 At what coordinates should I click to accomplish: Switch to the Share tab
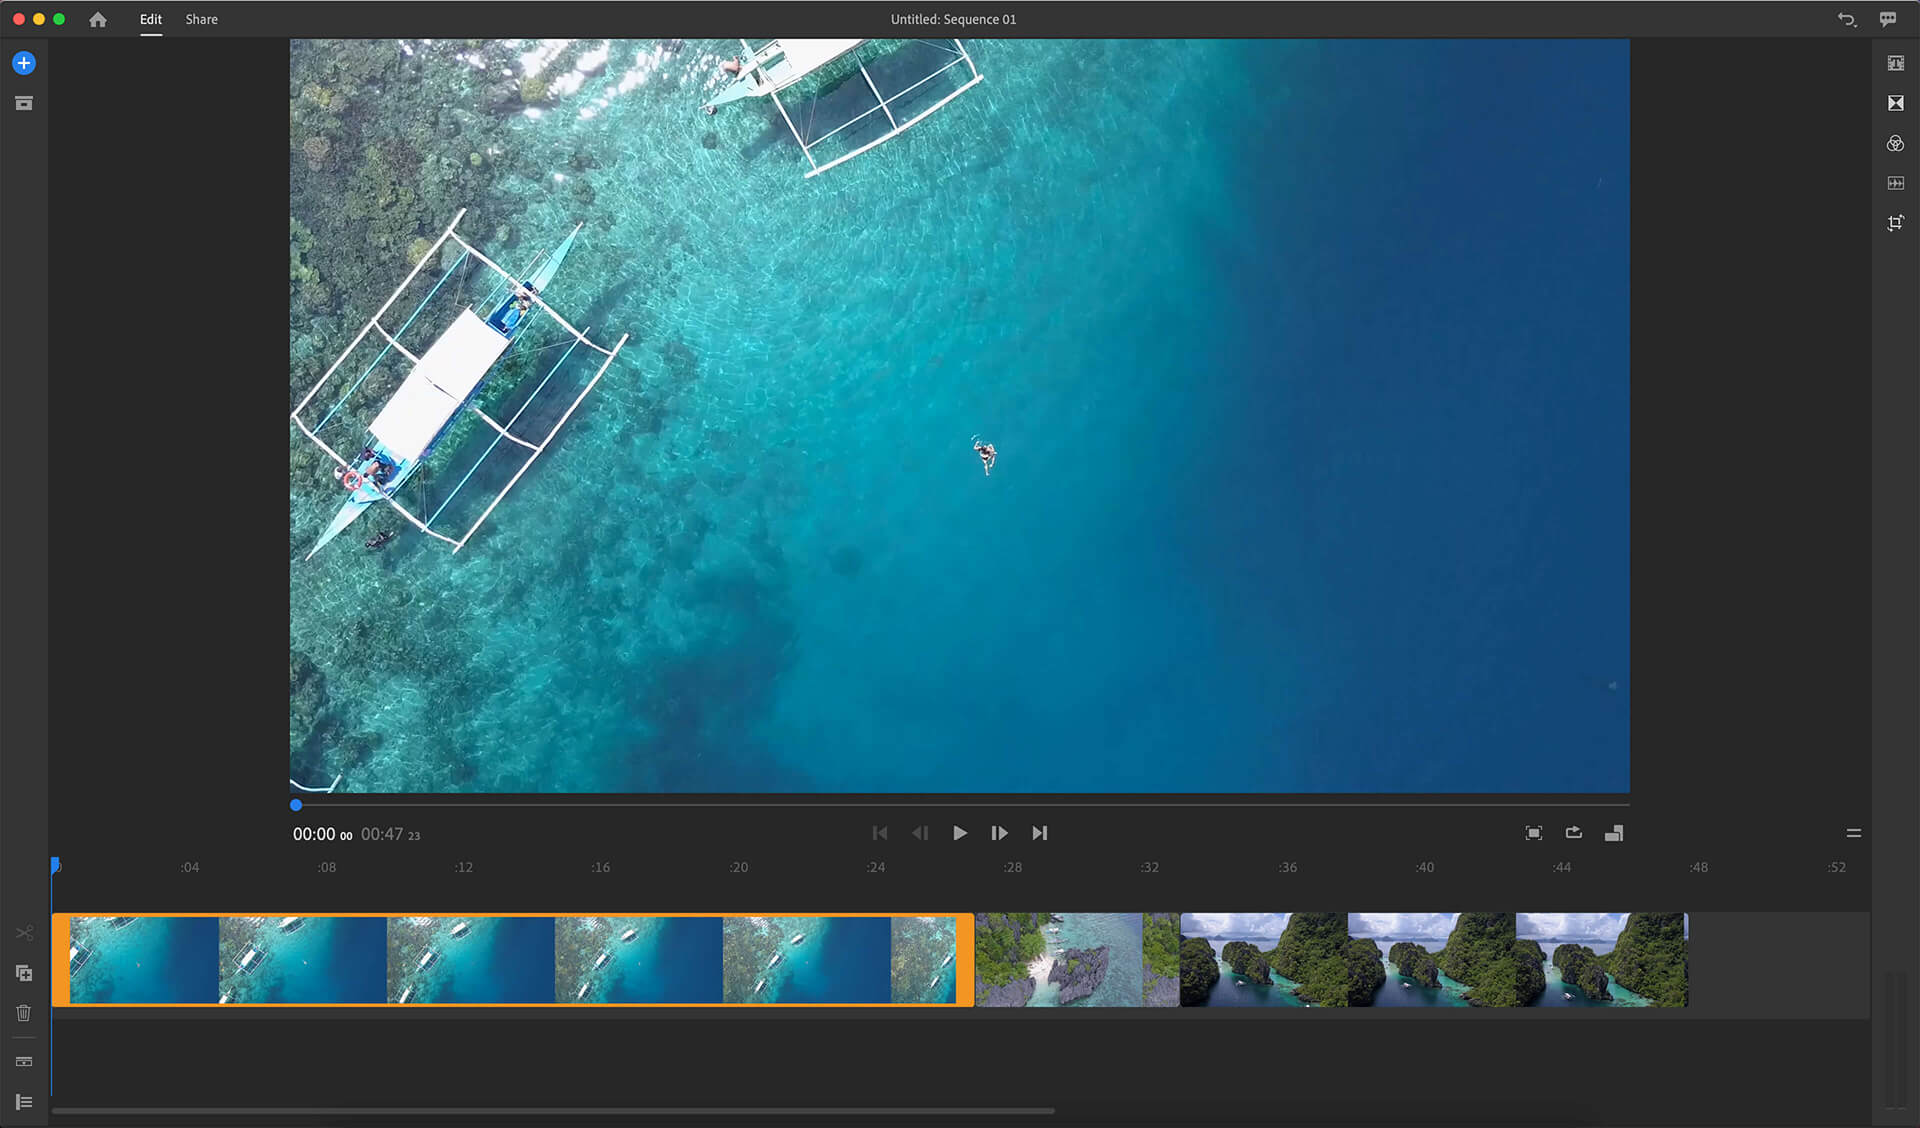coord(201,19)
